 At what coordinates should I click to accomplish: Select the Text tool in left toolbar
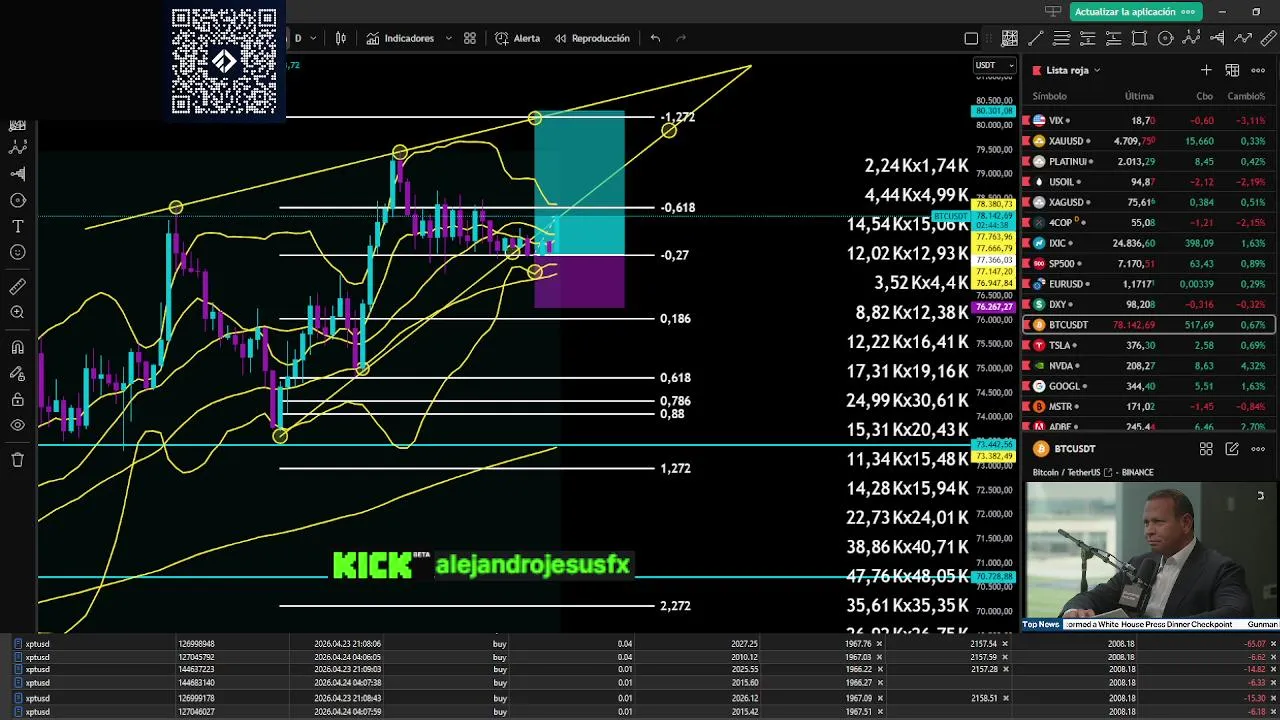point(17,227)
